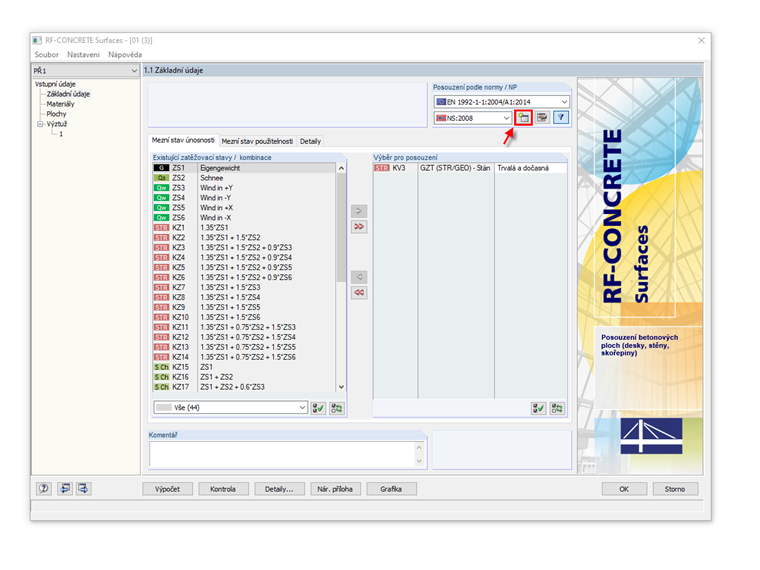760x570 pixels.
Task: Select KV3 row in selection for design
Action: click(470, 168)
